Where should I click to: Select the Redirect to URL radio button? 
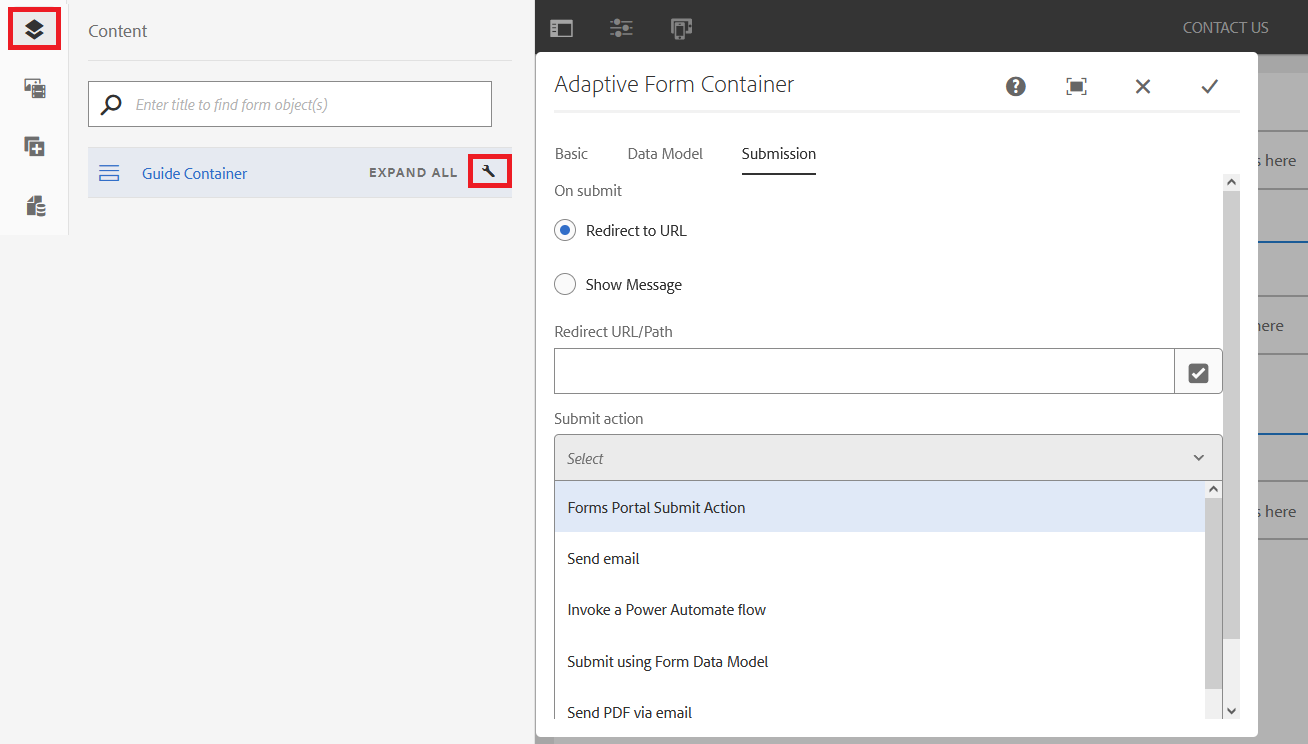pyautogui.click(x=565, y=231)
